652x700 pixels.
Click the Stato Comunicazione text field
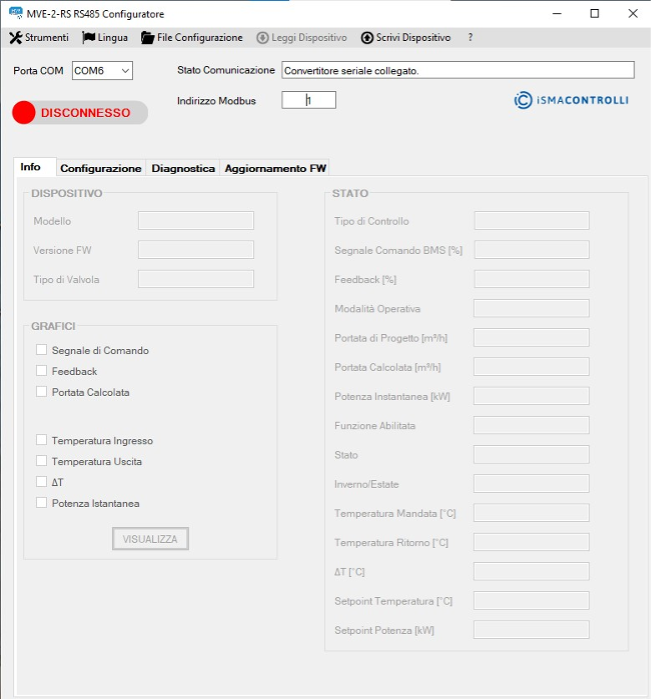click(457, 71)
